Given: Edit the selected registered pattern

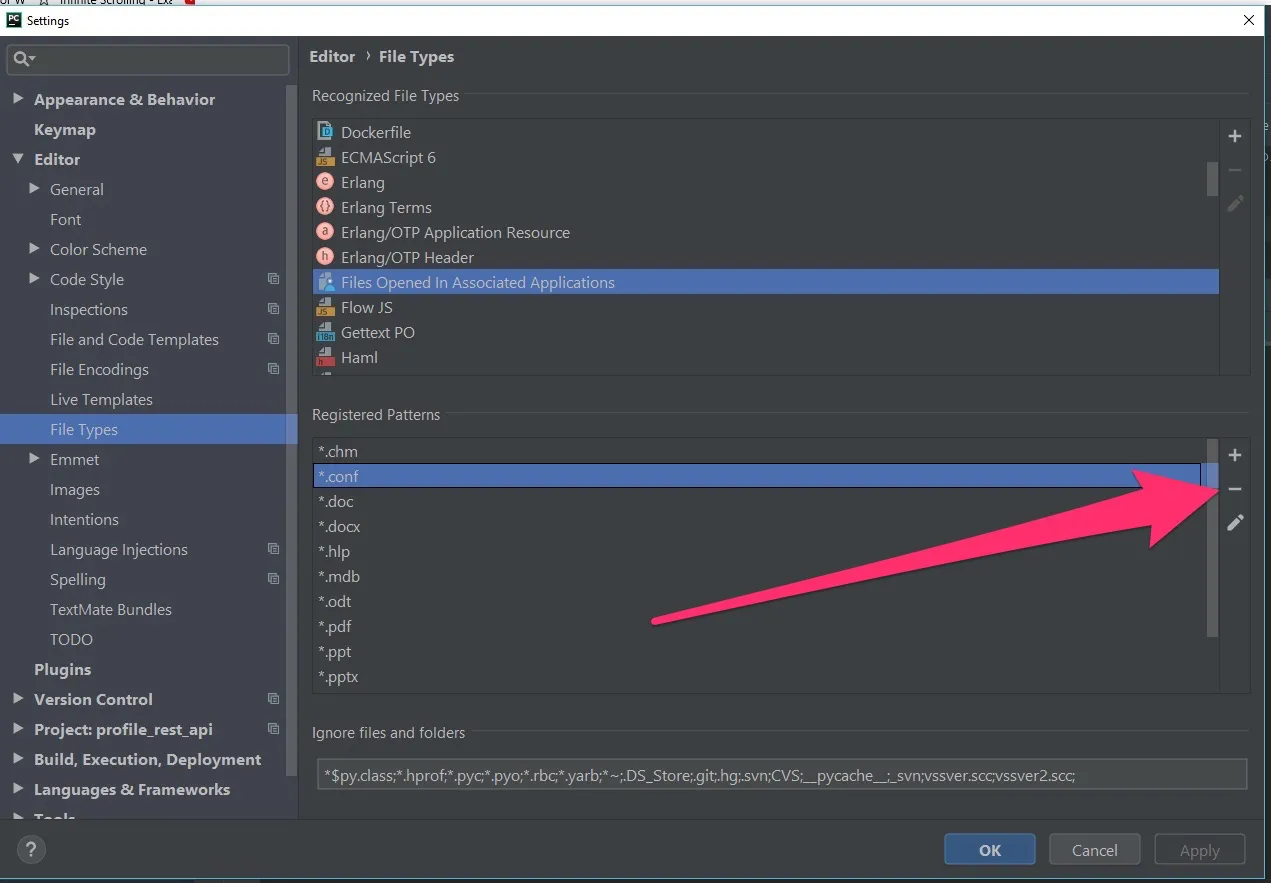Looking at the screenshot, I should 1235,522.
